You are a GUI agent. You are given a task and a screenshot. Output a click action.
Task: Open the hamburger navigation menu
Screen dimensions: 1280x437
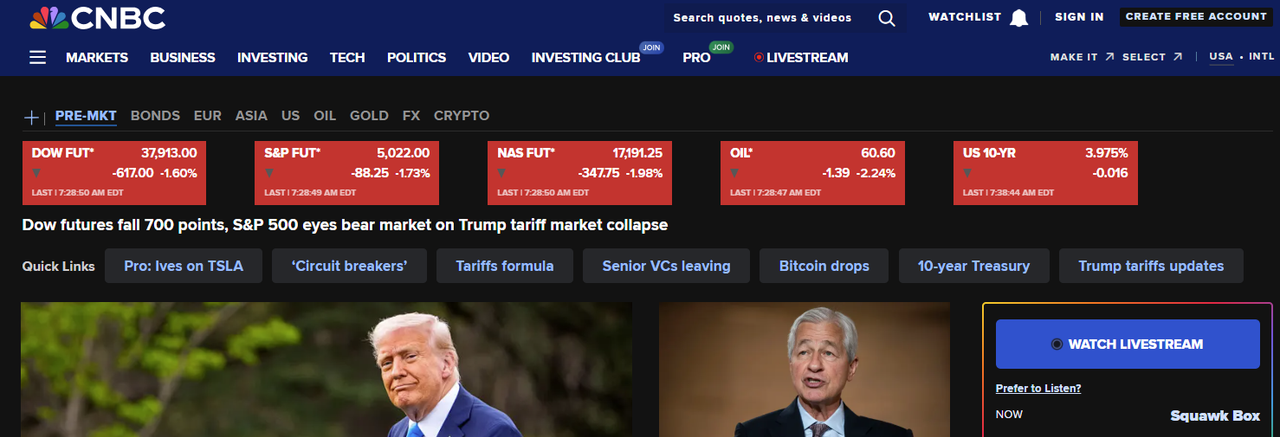[x=38, y=57]
